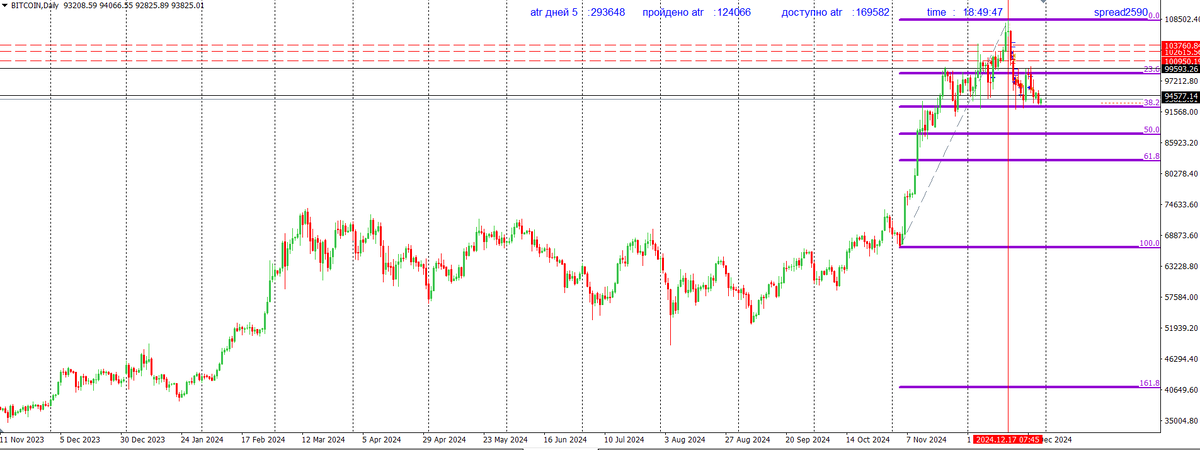1200x450 pixels.
Task: Click the 40649.60 price scale value
Action: pyautogui.click(x=1181, y=390)
